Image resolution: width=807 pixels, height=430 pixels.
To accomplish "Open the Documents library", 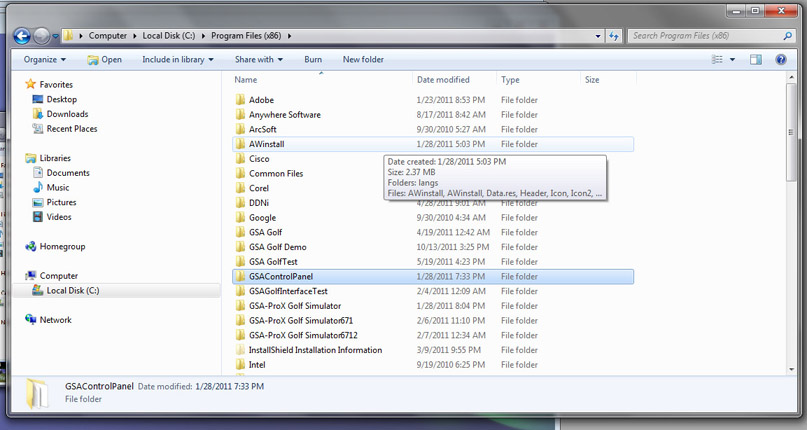I will pyautogui.click(x=68, y=173).
